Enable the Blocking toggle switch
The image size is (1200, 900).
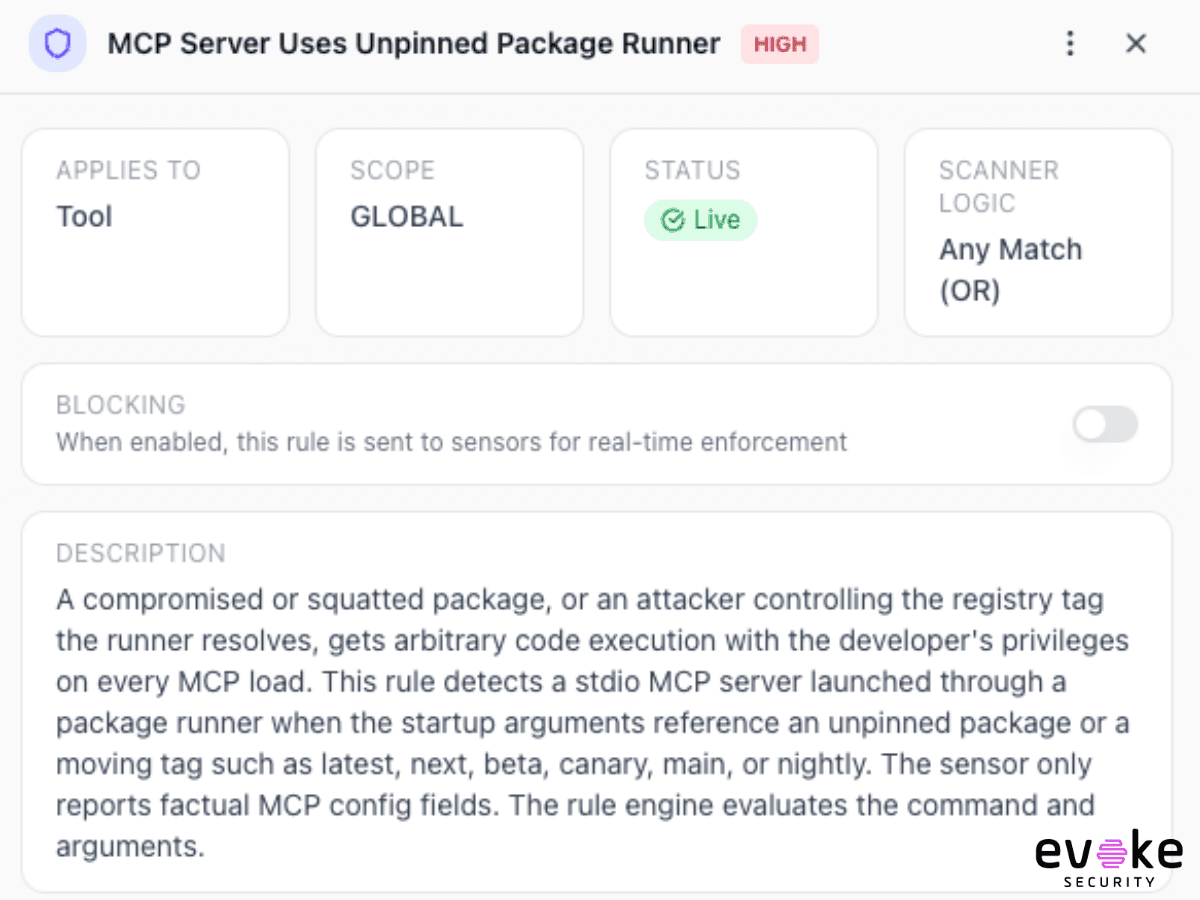click(x=1105, y=424)
